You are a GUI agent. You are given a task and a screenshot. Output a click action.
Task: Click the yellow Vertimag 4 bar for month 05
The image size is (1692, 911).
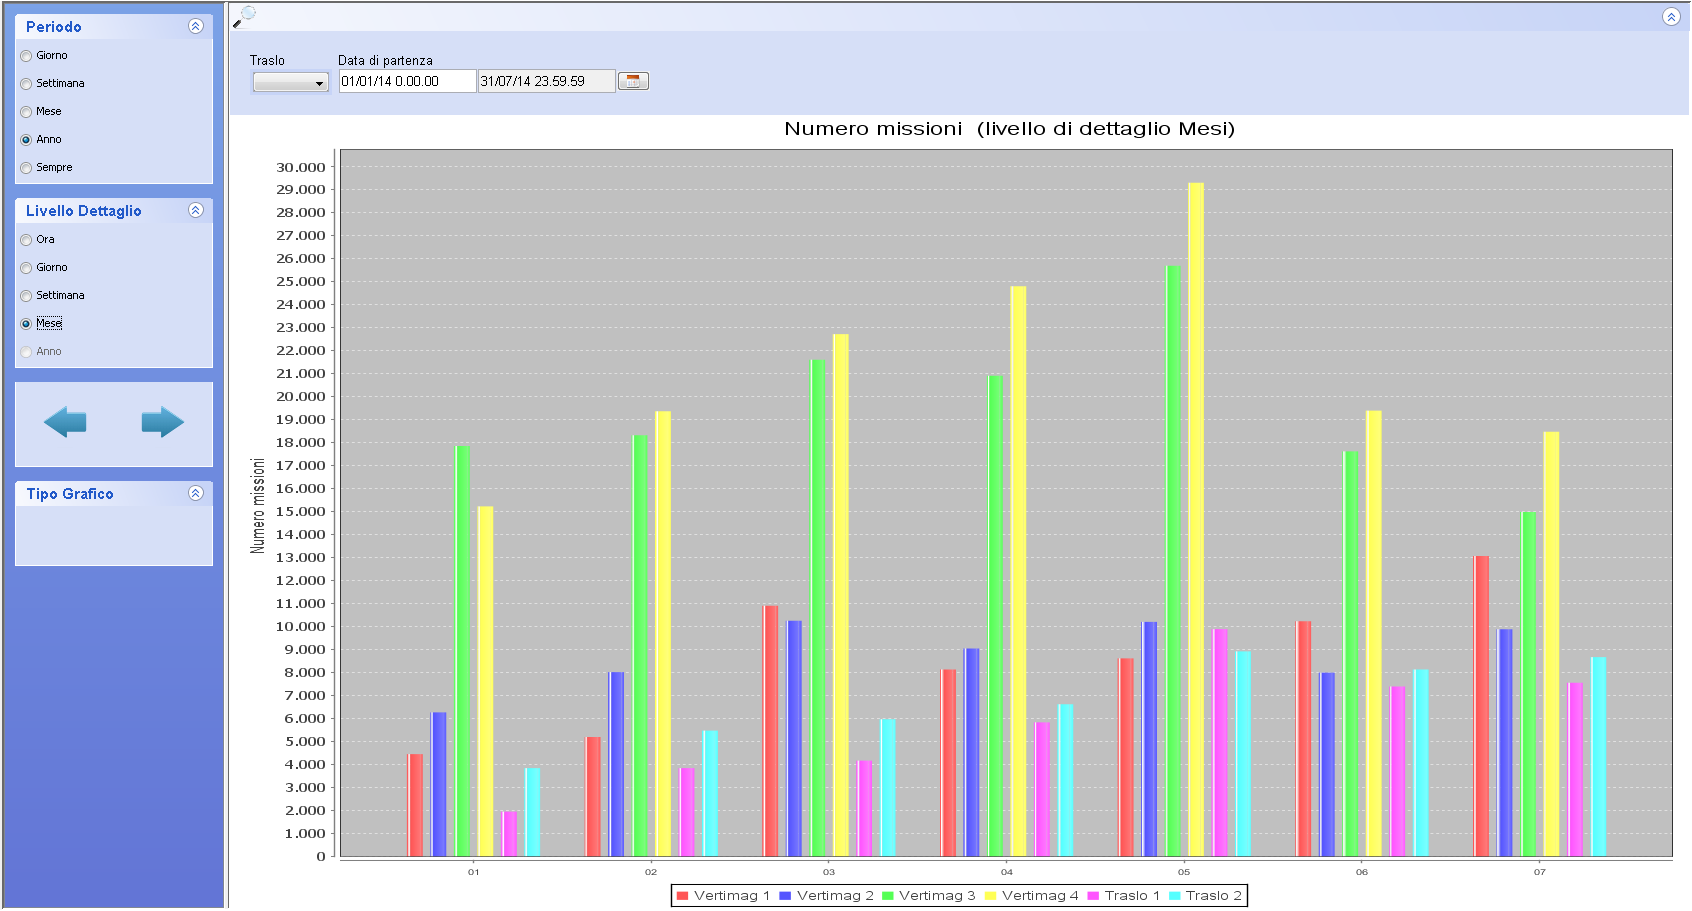(x=1195, y=520)
